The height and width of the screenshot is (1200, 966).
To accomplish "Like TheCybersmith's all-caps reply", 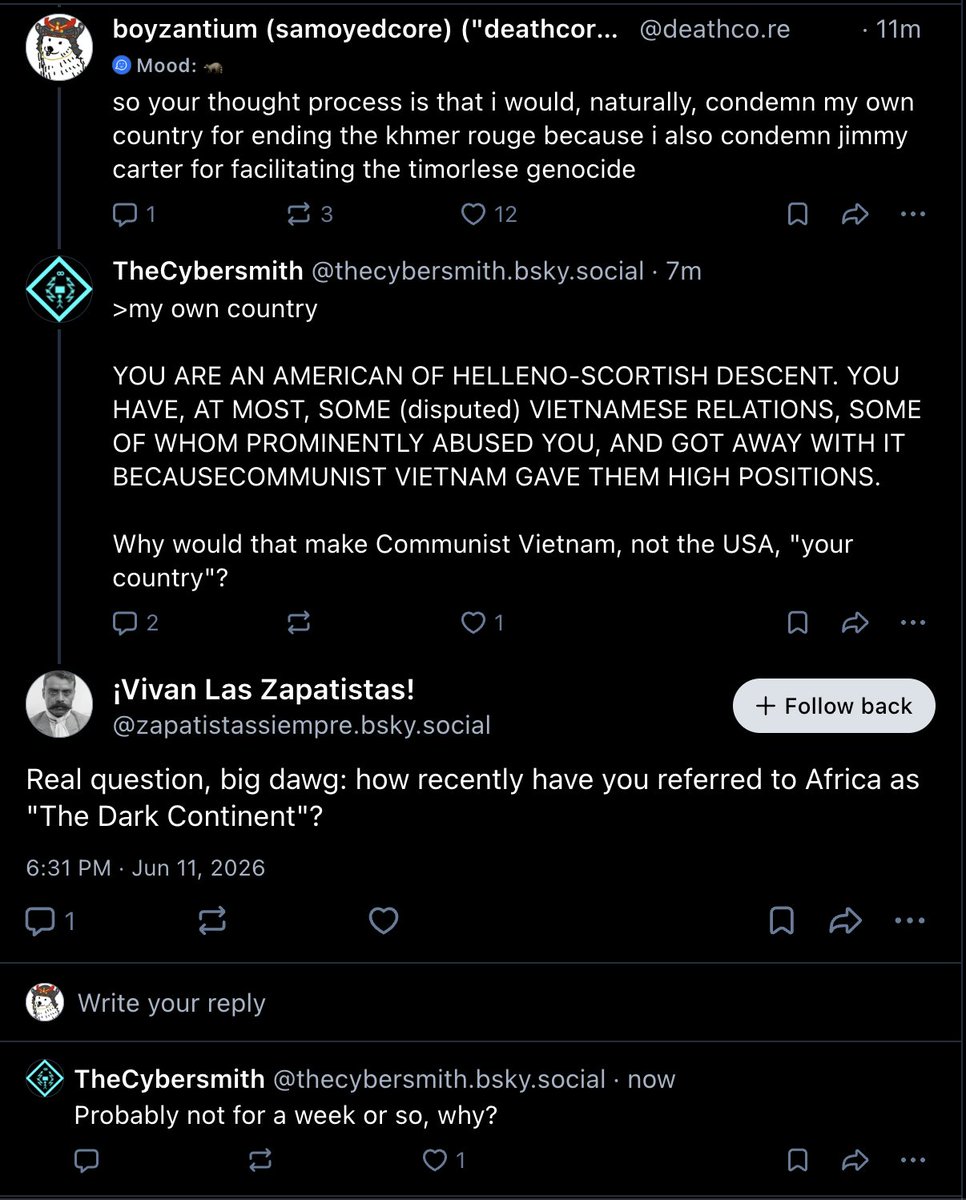I will click(x=482, y=623).
